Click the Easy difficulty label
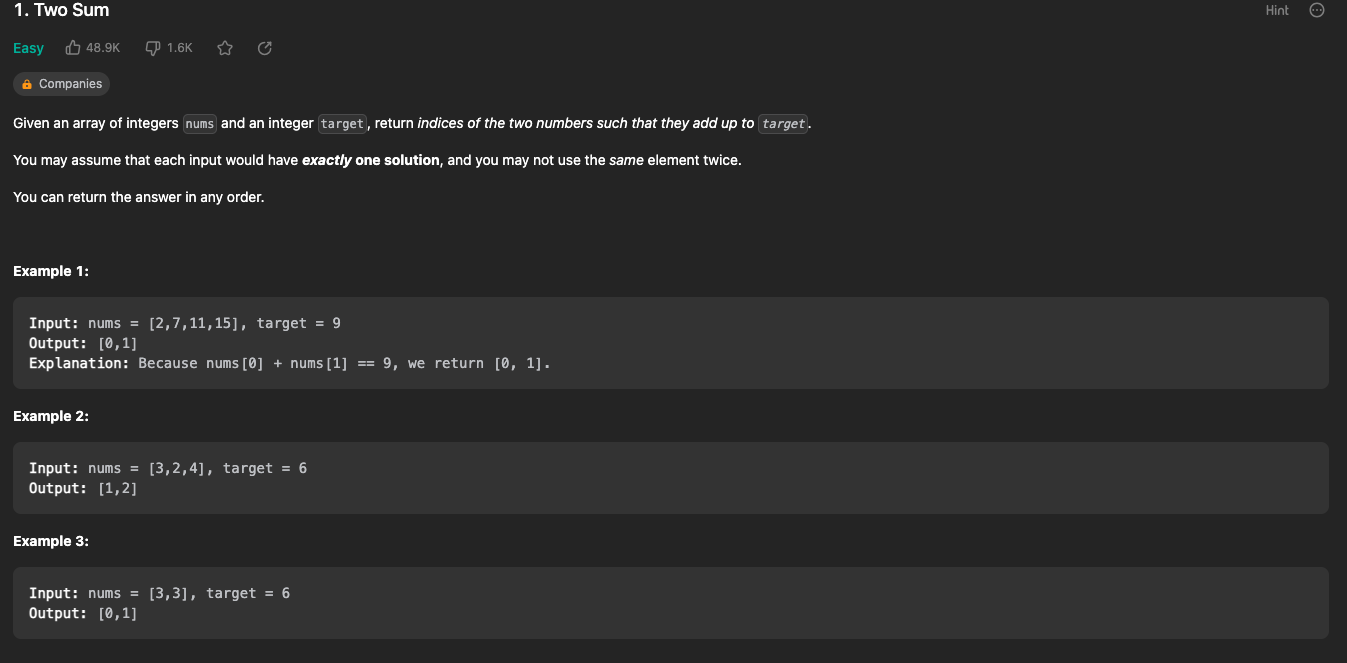The image size is (1347, 663). coord(28,48)
